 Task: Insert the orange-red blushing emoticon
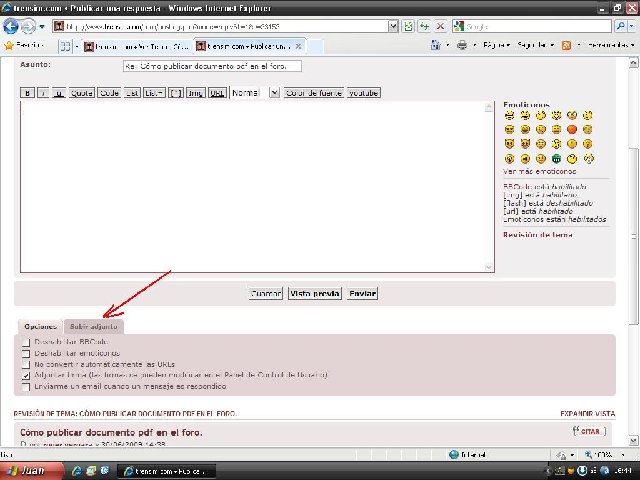tap(572, 129)
